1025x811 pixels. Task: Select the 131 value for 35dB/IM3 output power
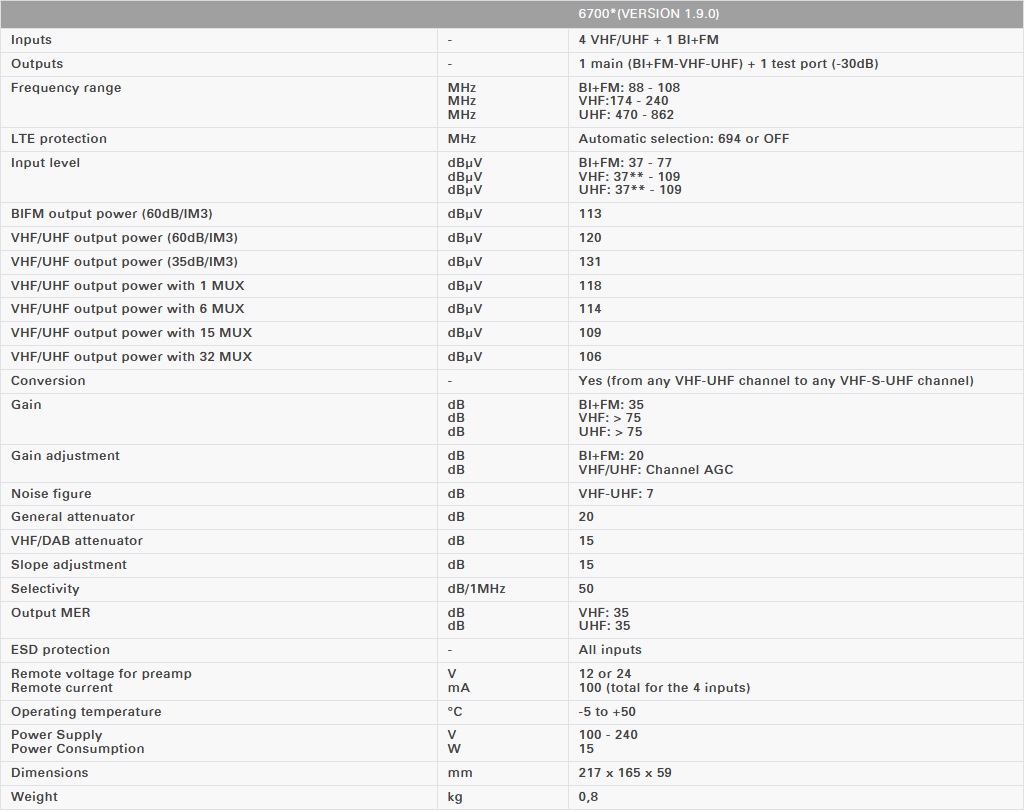(x=590, y=262)
